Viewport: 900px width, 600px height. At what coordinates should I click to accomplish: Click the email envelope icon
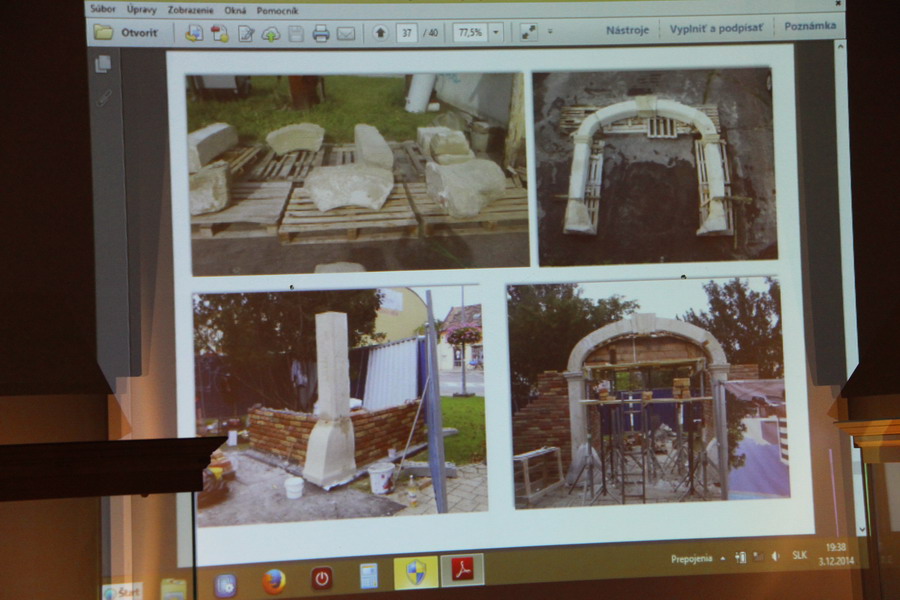point(346,34)
